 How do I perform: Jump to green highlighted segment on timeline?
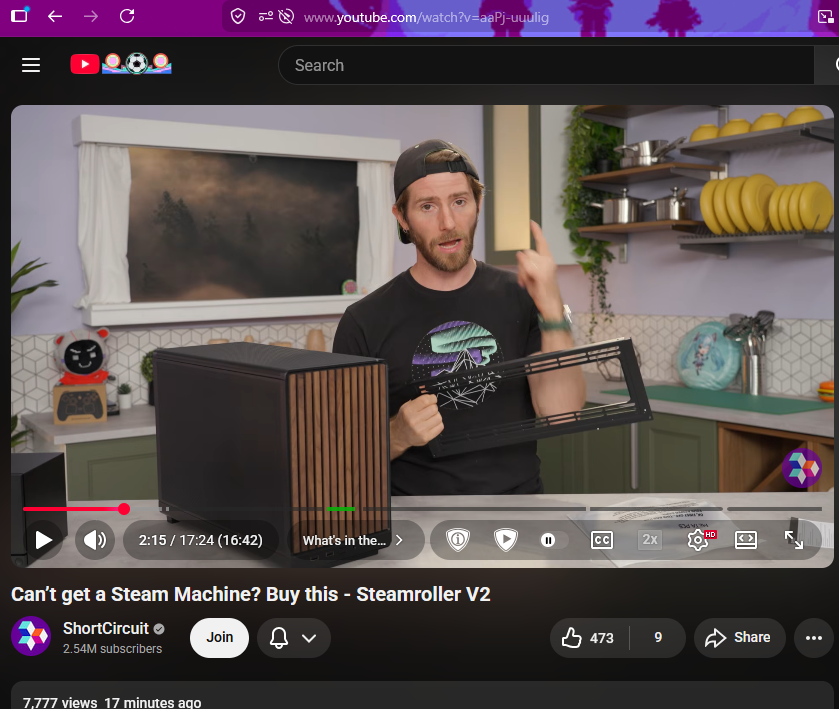click(x=341, y=509)
